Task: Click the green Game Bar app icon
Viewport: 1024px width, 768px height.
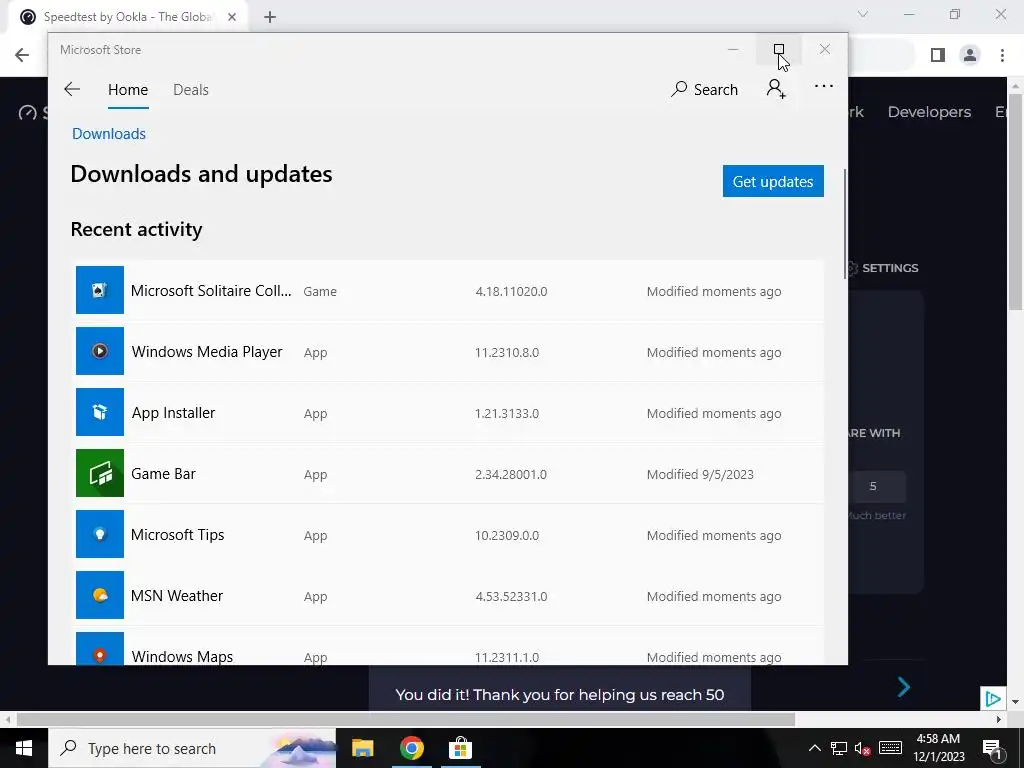Action: pyautogui.click(x=100, y=473)
